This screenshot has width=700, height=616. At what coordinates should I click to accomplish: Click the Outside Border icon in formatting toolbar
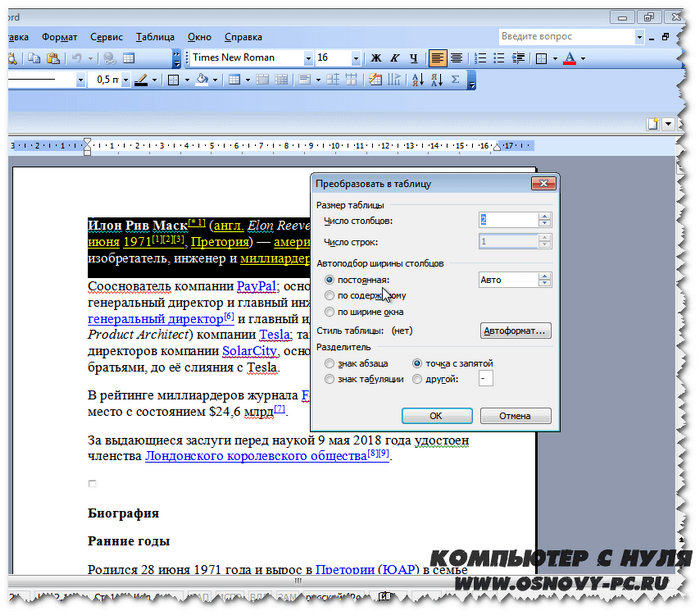pyautogui.click(x=541, y=58)
